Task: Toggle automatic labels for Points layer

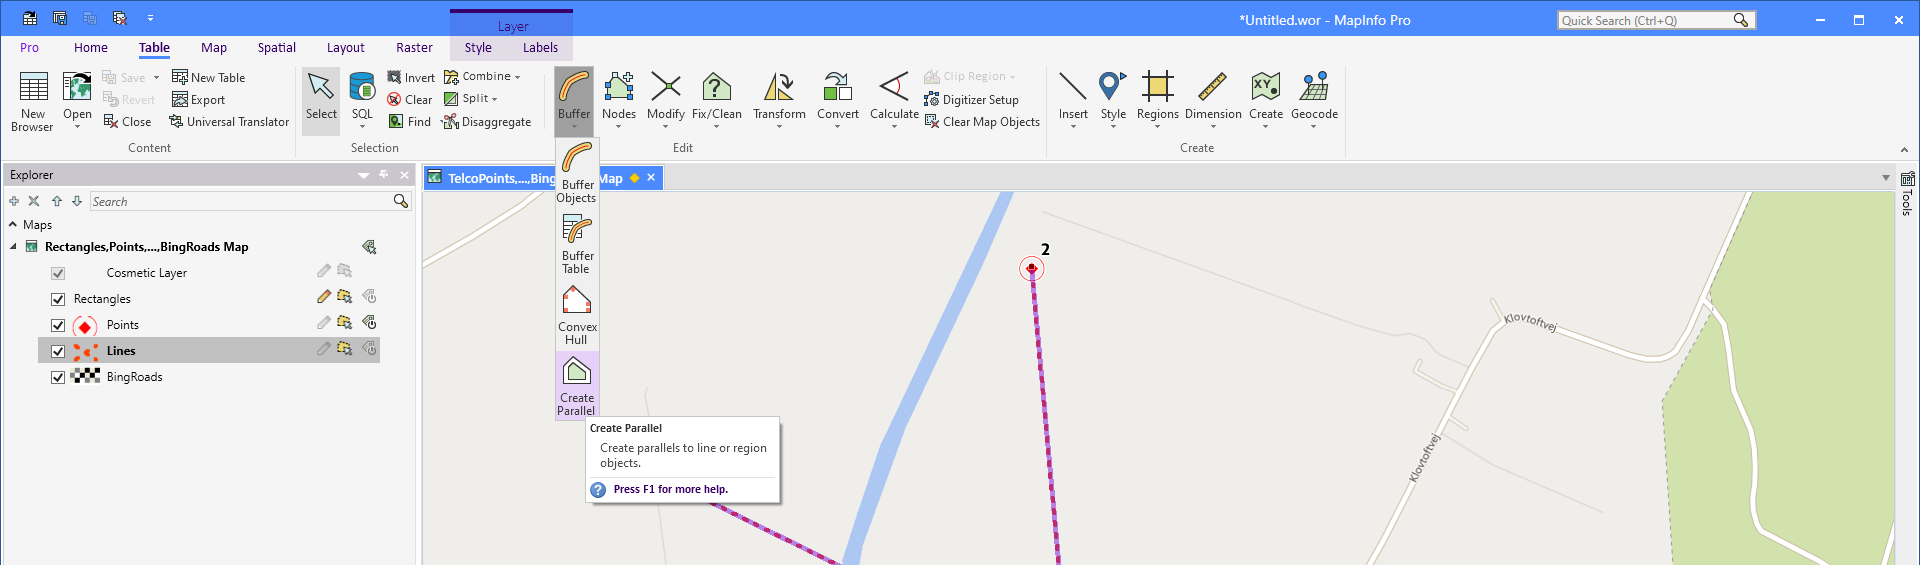Action: click(369, 323)
